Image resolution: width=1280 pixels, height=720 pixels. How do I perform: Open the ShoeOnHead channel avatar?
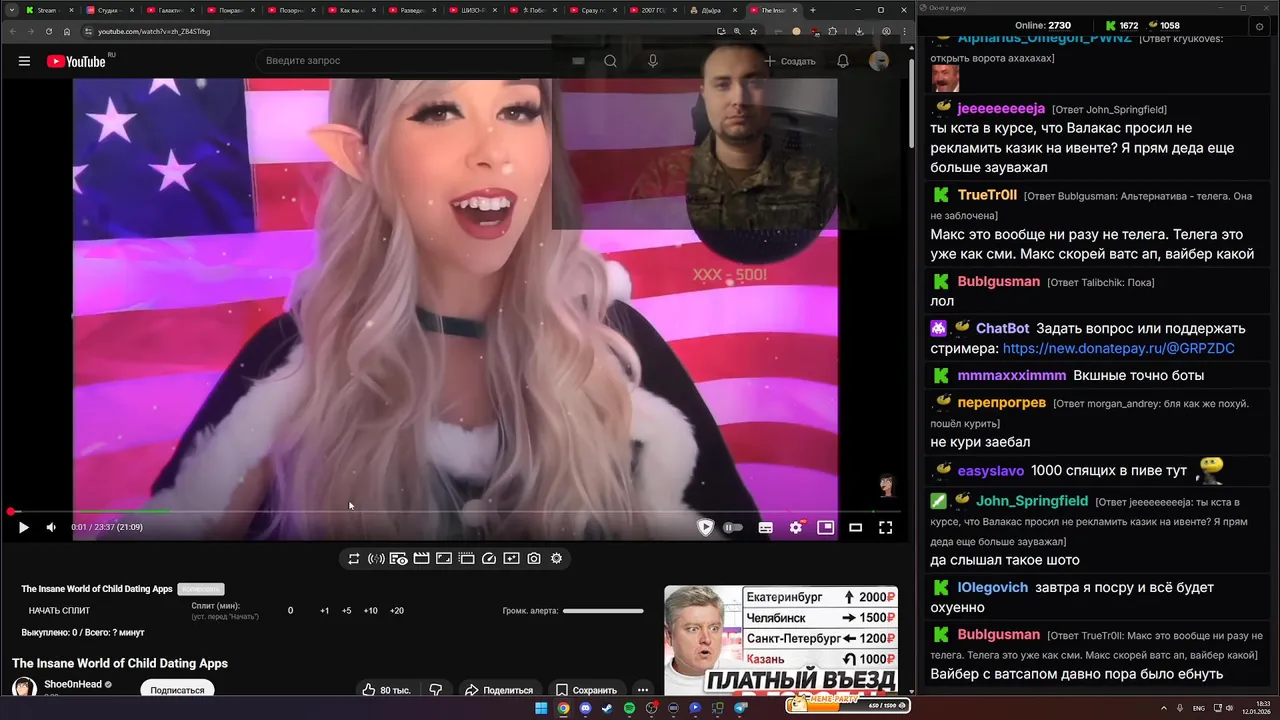[24, 689]
